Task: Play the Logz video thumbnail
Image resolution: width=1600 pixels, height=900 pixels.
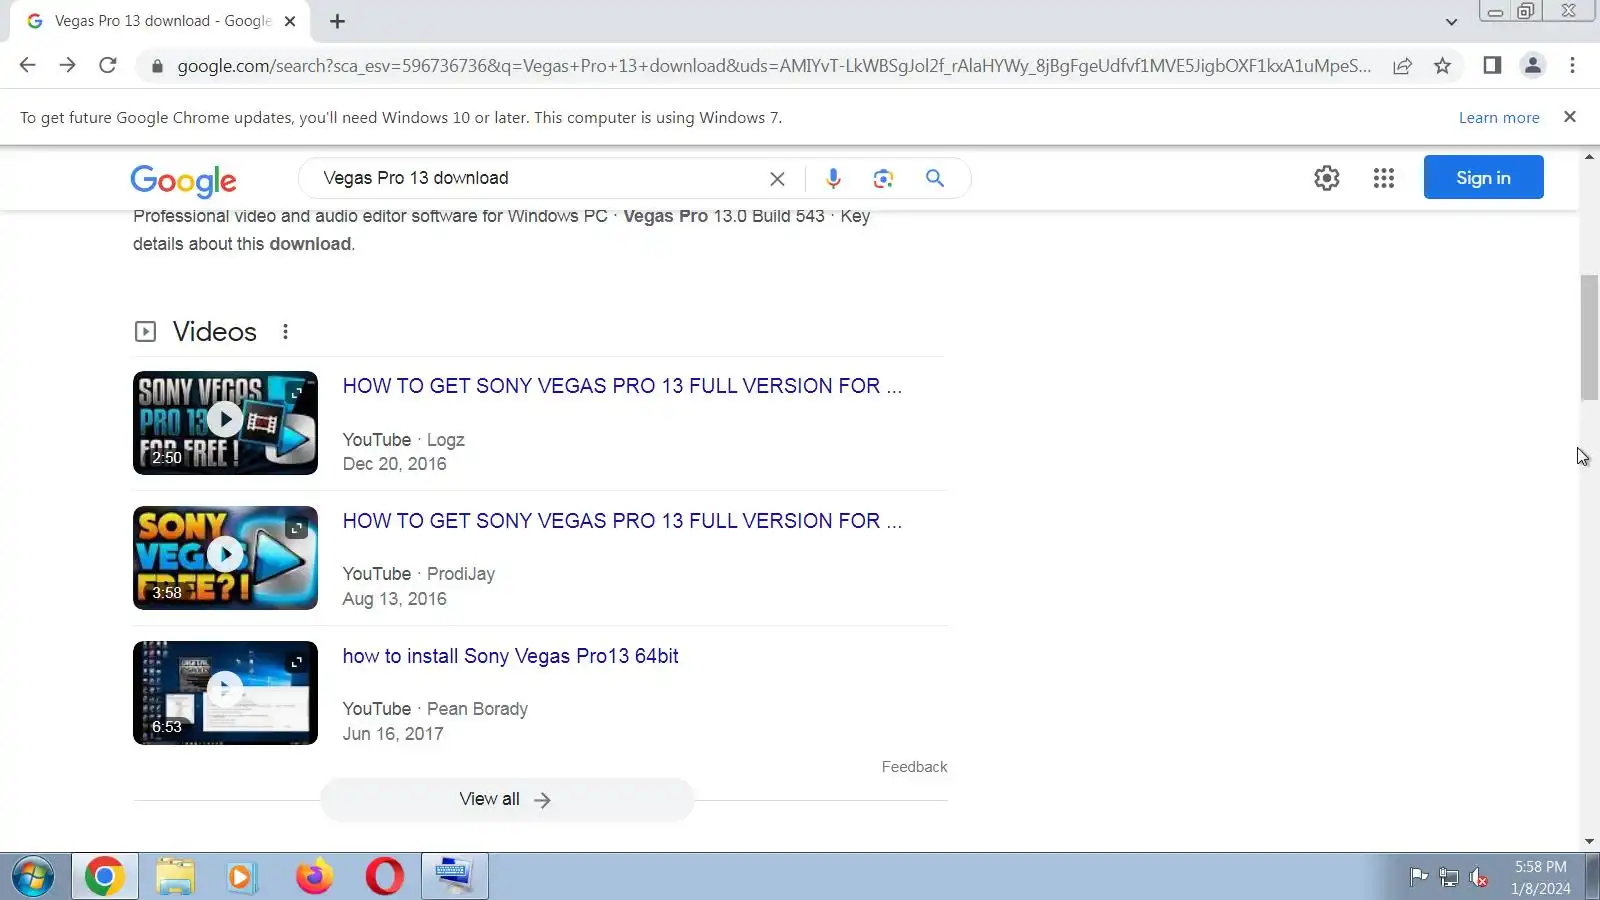Action: (225, 423)
